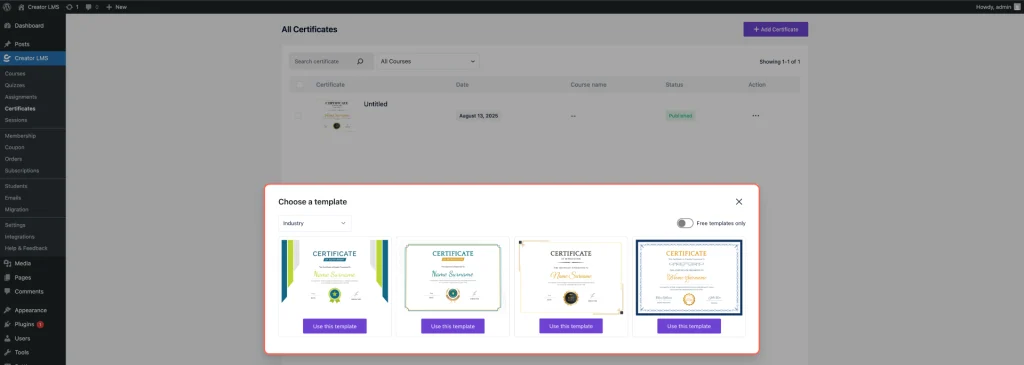
Task: Go to Courses submenu
Action: tap(15, 73)
